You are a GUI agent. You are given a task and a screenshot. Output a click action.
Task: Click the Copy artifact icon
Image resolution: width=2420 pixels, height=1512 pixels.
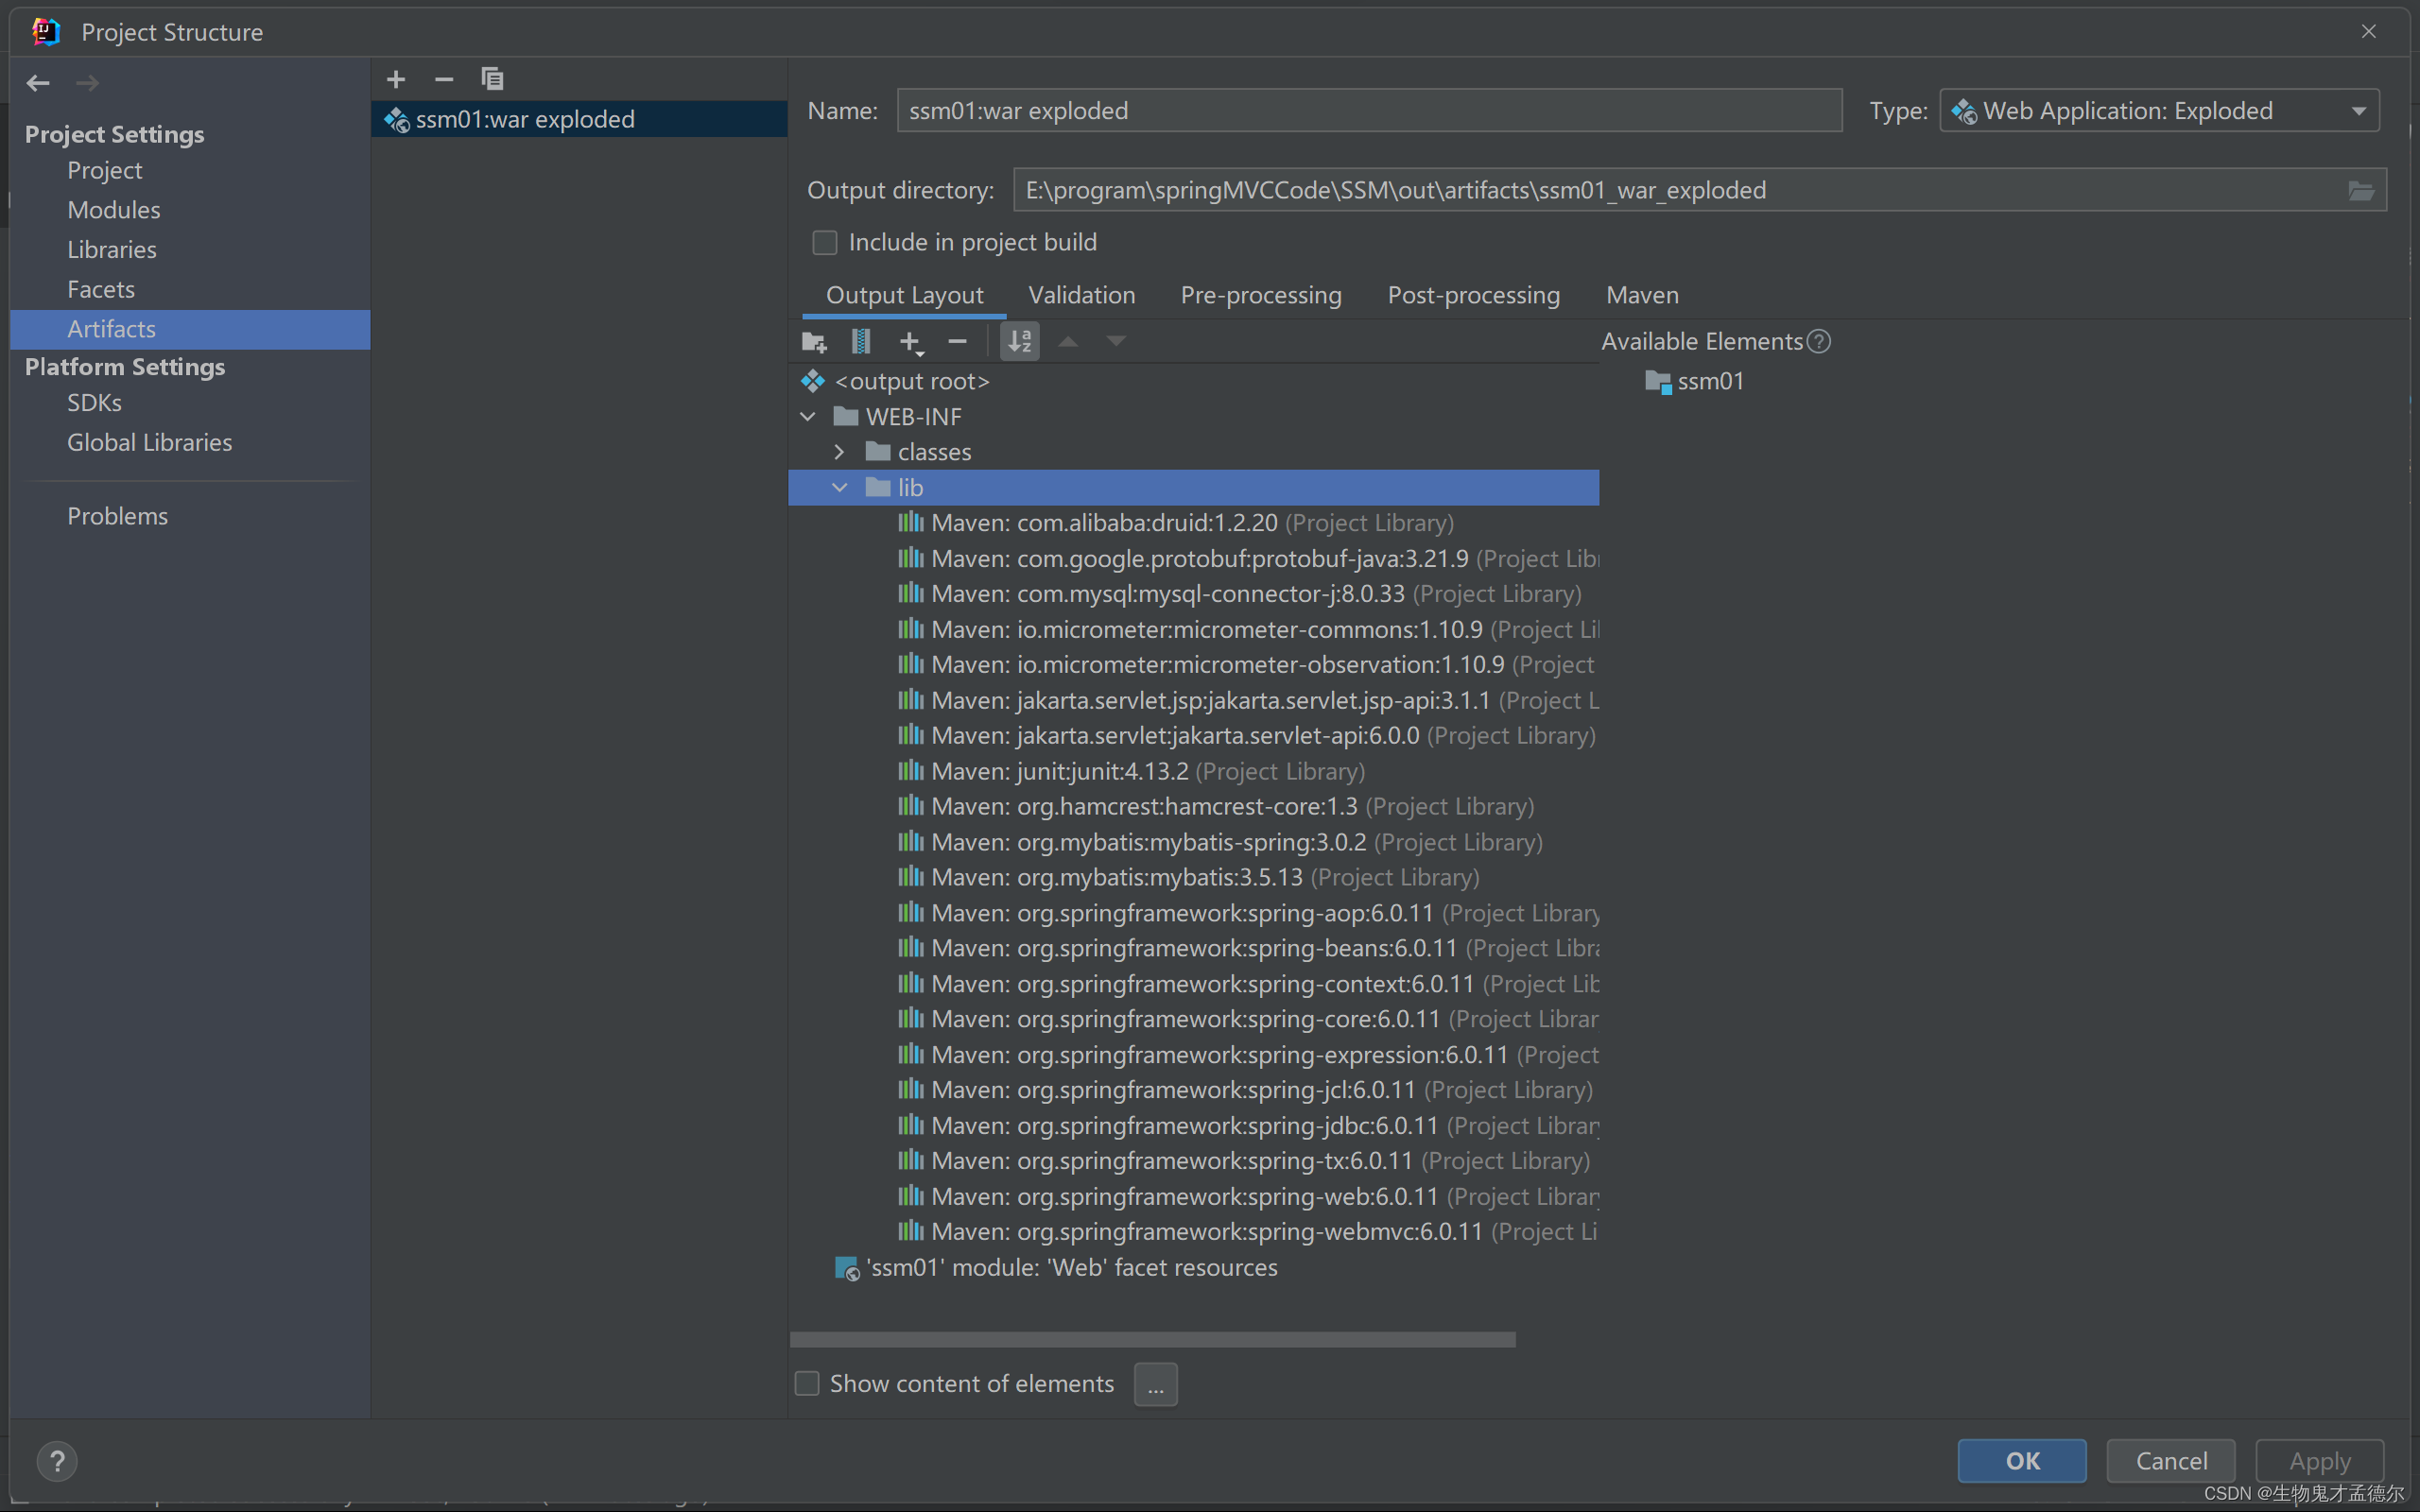(x=492, y=79)
